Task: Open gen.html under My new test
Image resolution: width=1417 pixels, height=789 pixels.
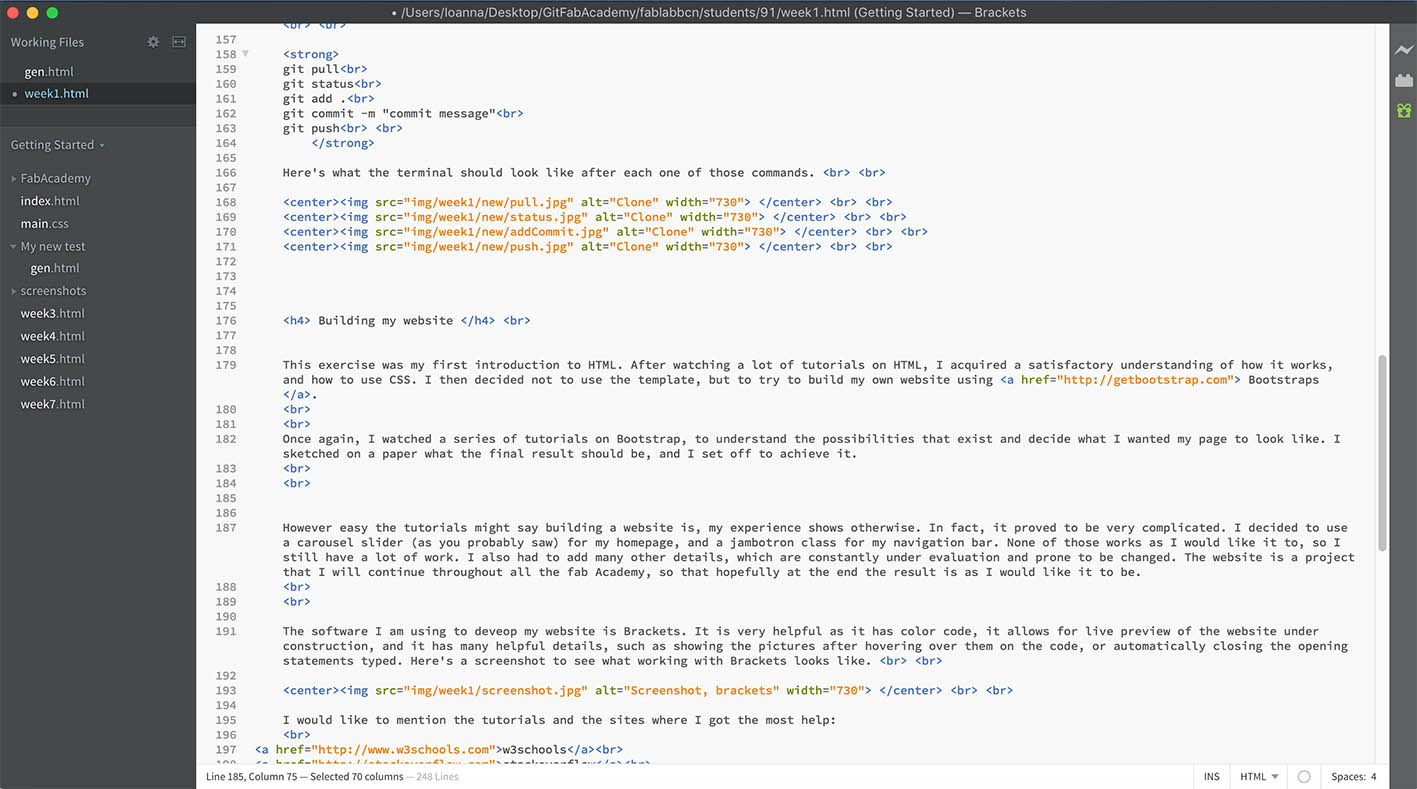Action: click(x=55, y=268)
